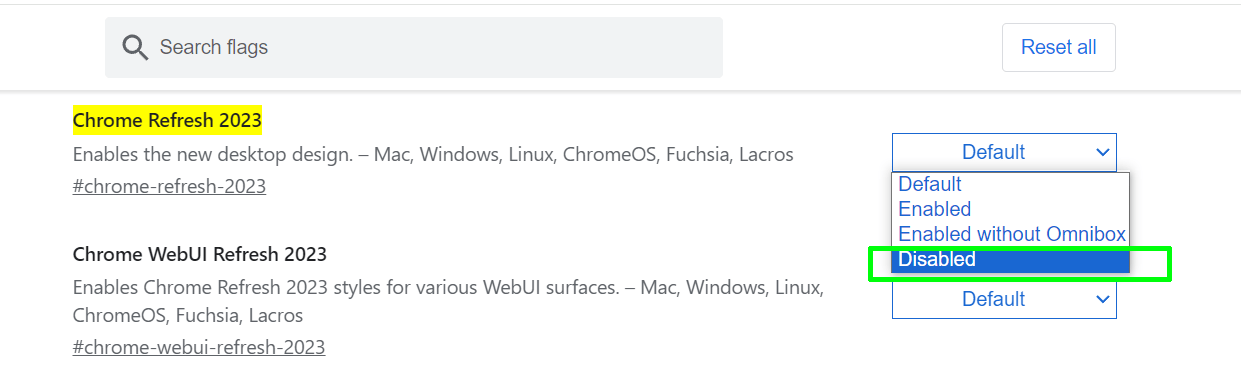1241x372 pixels.
Task: Click the Chrome WebUI Refresh 2023 title
Action: coord(200,254)
